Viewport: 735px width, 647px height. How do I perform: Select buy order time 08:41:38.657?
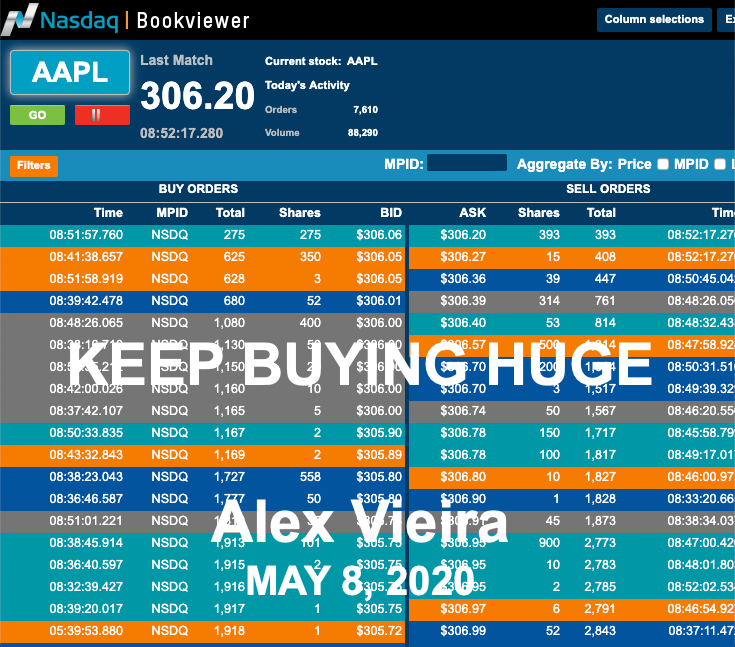pos(86,257)
